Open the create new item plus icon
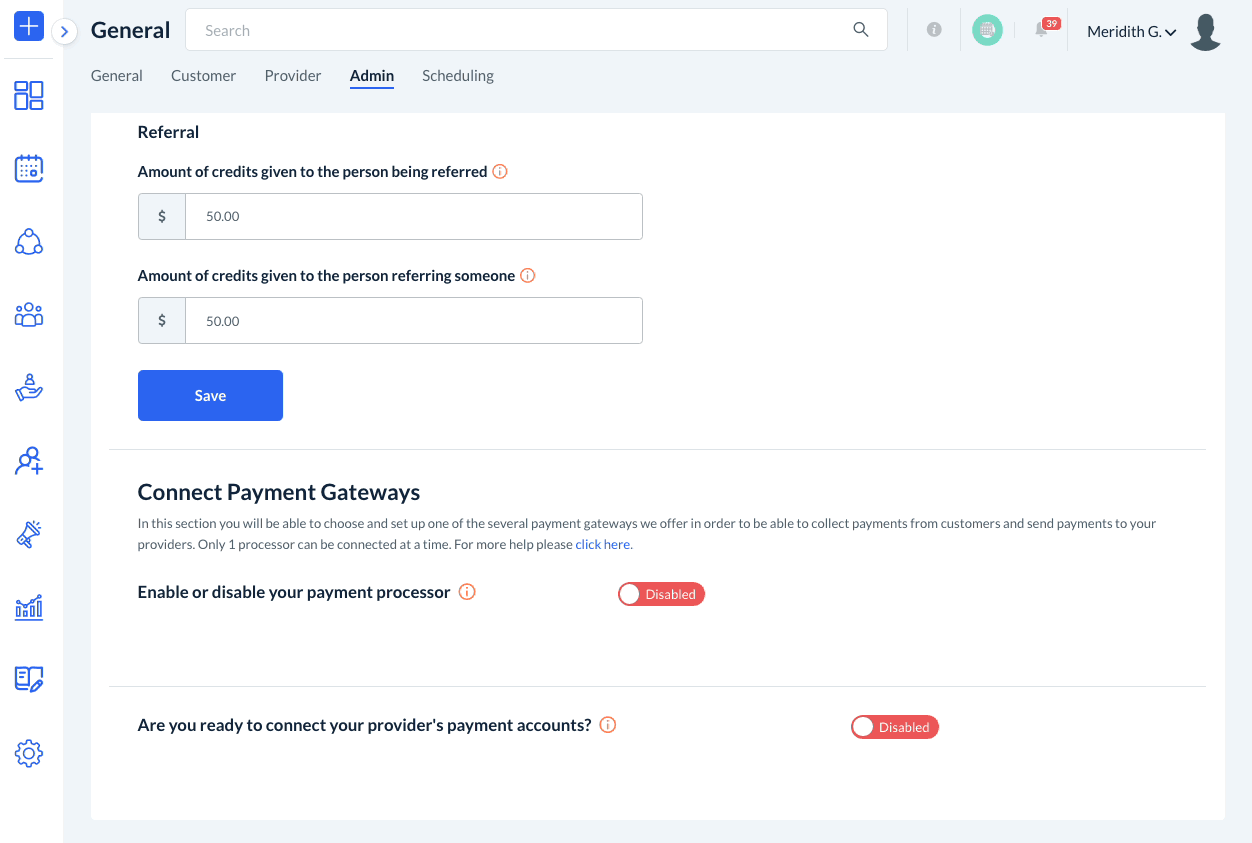The width and height of the screenshot is (1252, 843). [28, 26]
